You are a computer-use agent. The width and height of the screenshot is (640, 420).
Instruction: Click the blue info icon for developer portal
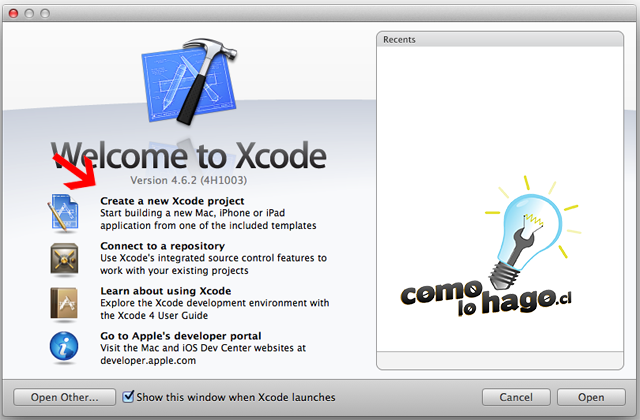tap(64, 346)
